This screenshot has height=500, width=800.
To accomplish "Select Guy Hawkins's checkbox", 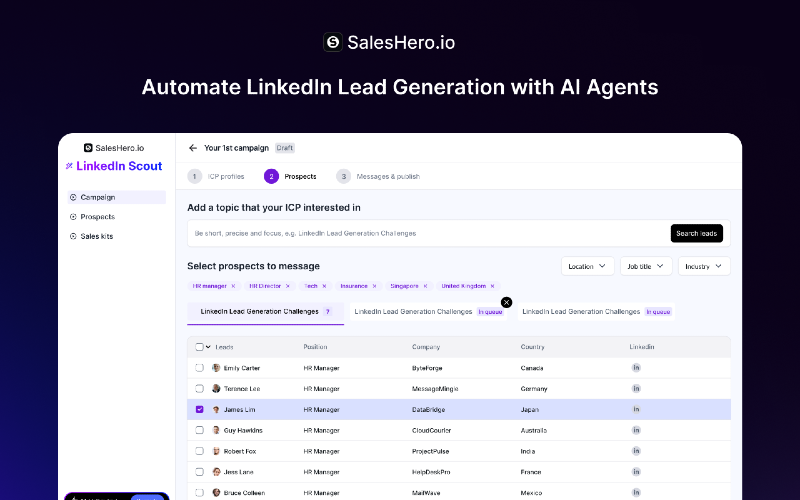I will (199, 430).
